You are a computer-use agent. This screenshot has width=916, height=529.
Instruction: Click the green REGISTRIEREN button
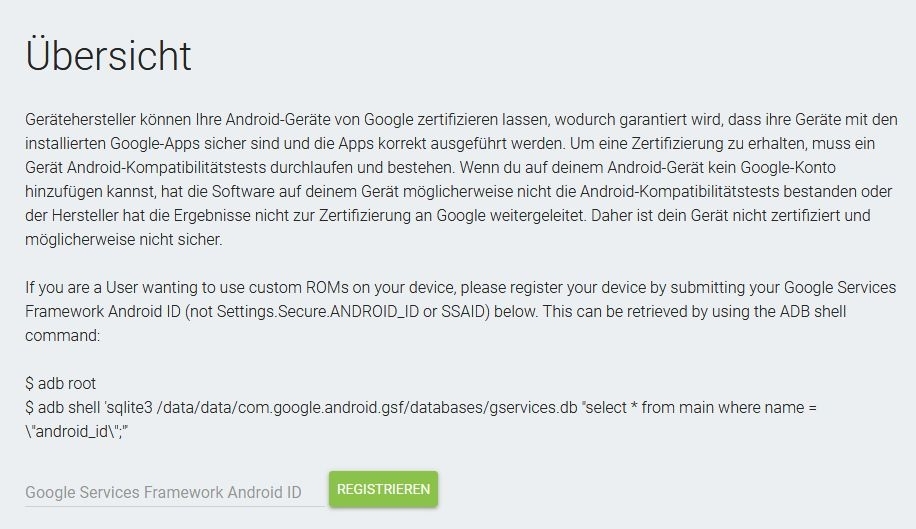(383, 489)
